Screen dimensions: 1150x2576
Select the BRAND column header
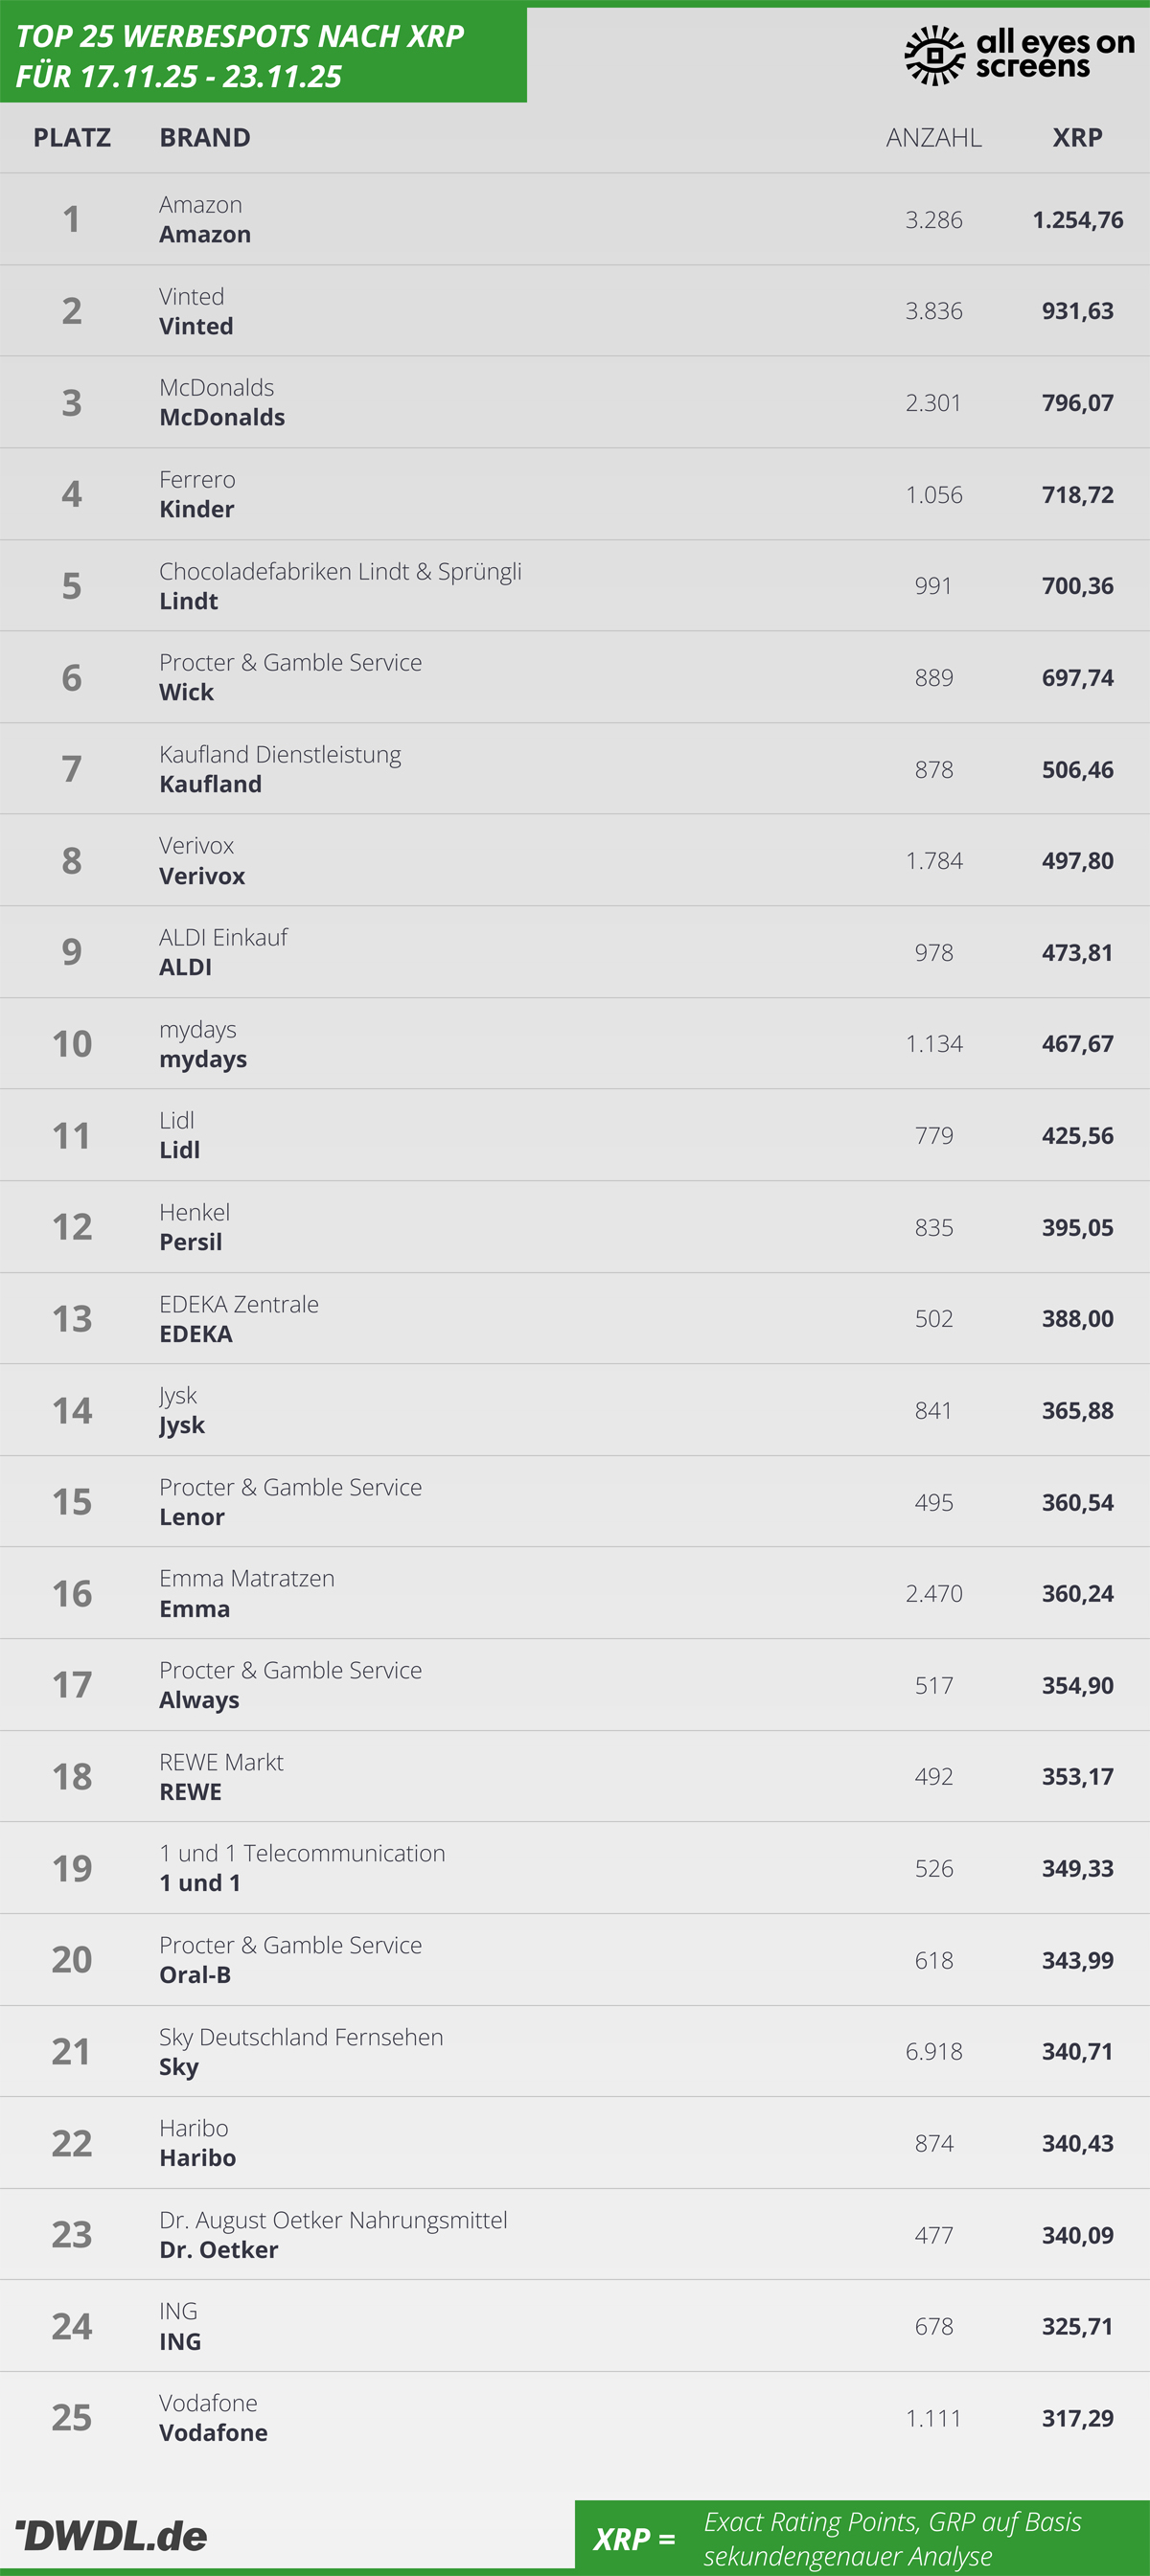click(205, 138)
